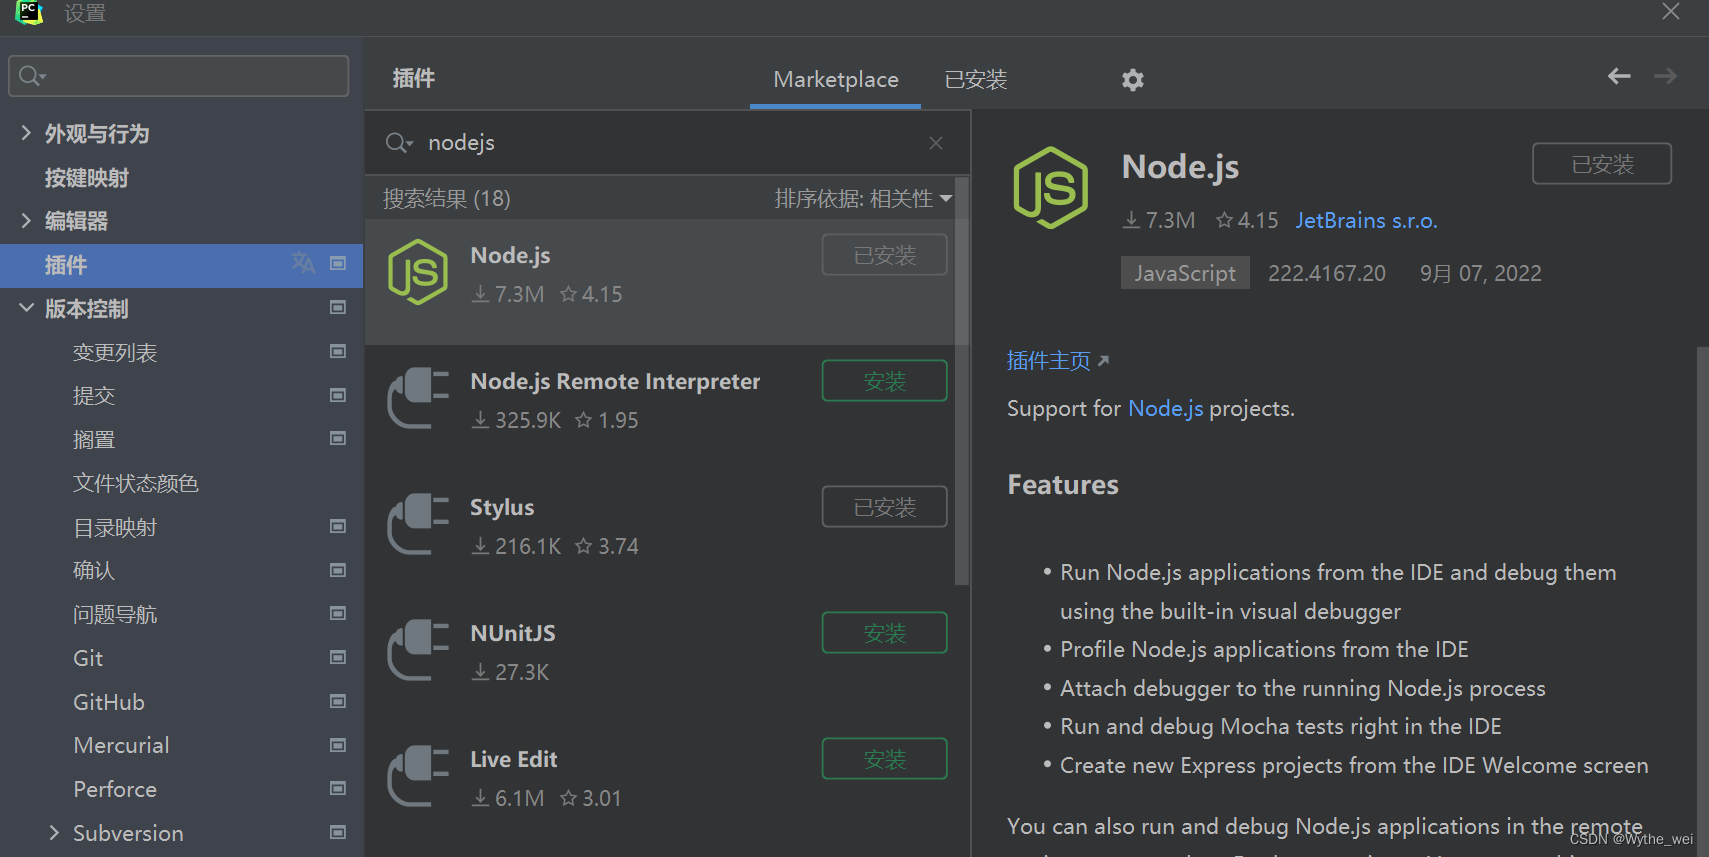Switch to Marketplace tab
The image size is (1709, 857).
[836, 79]
